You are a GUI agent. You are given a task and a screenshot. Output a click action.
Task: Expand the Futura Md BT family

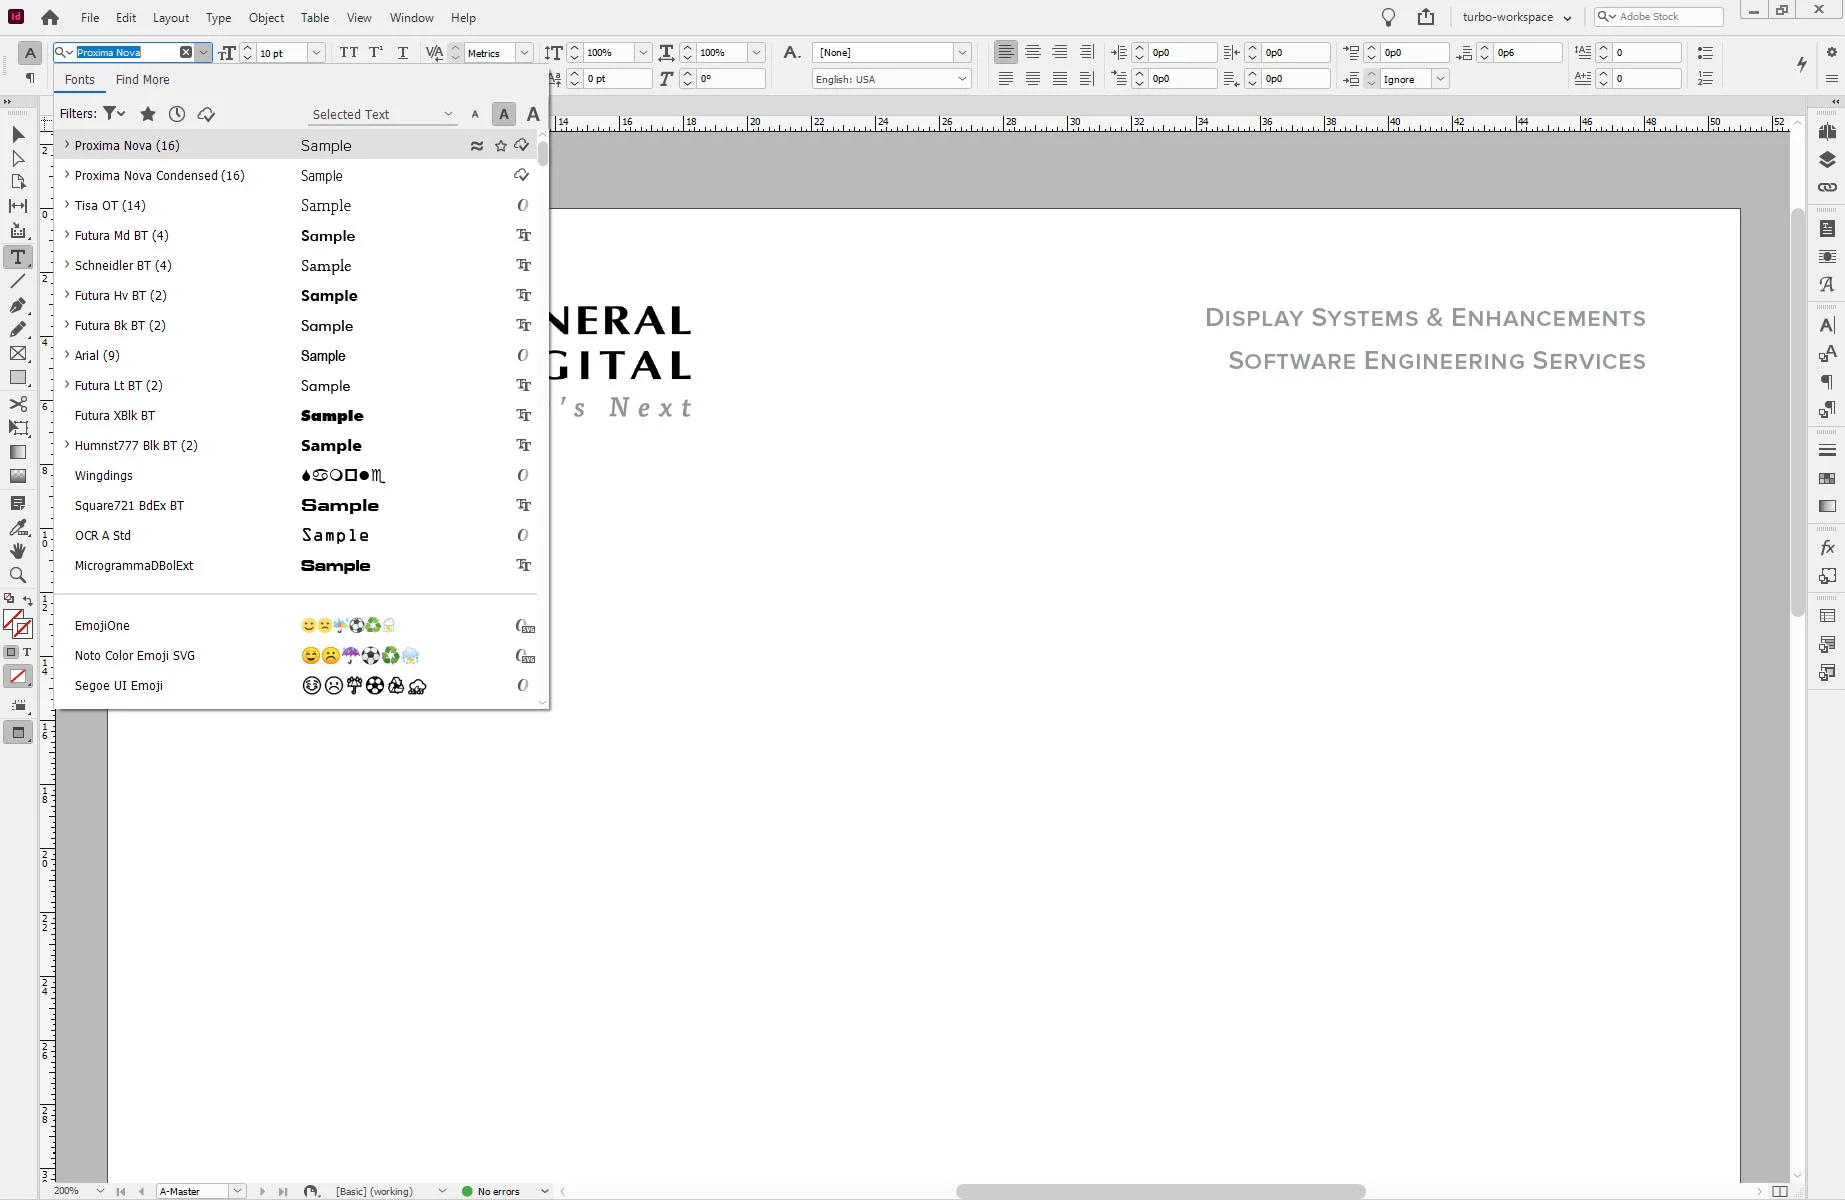(67, 235)
